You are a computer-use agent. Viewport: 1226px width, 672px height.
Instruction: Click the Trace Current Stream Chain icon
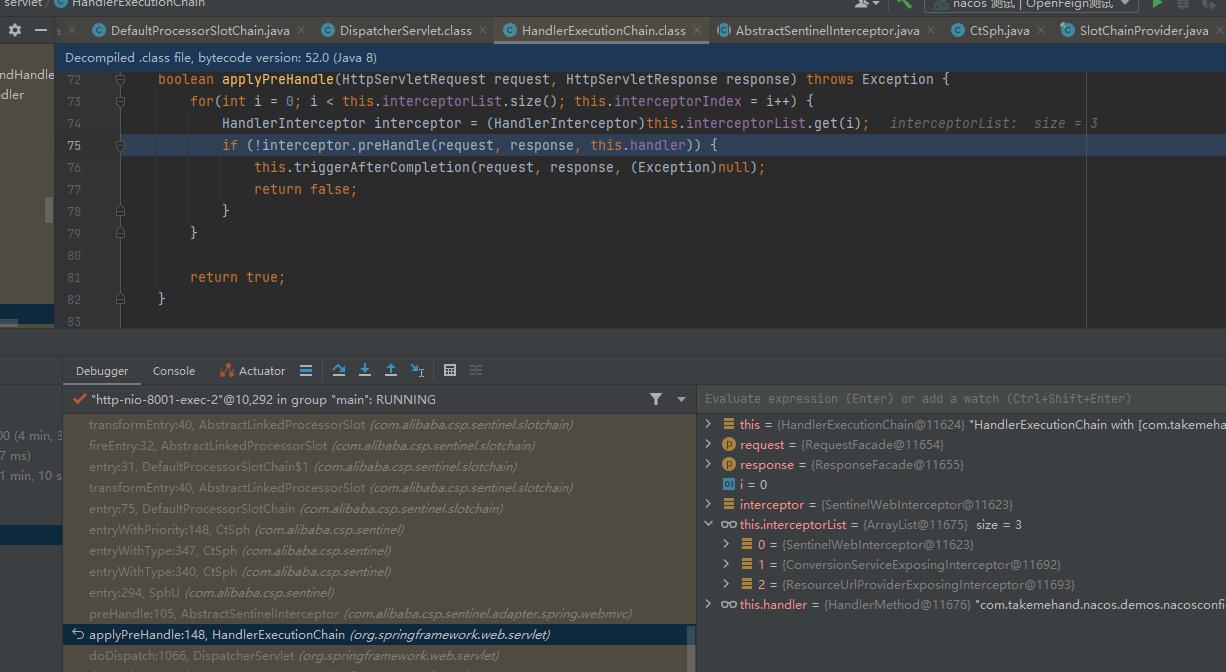(476, 370)
